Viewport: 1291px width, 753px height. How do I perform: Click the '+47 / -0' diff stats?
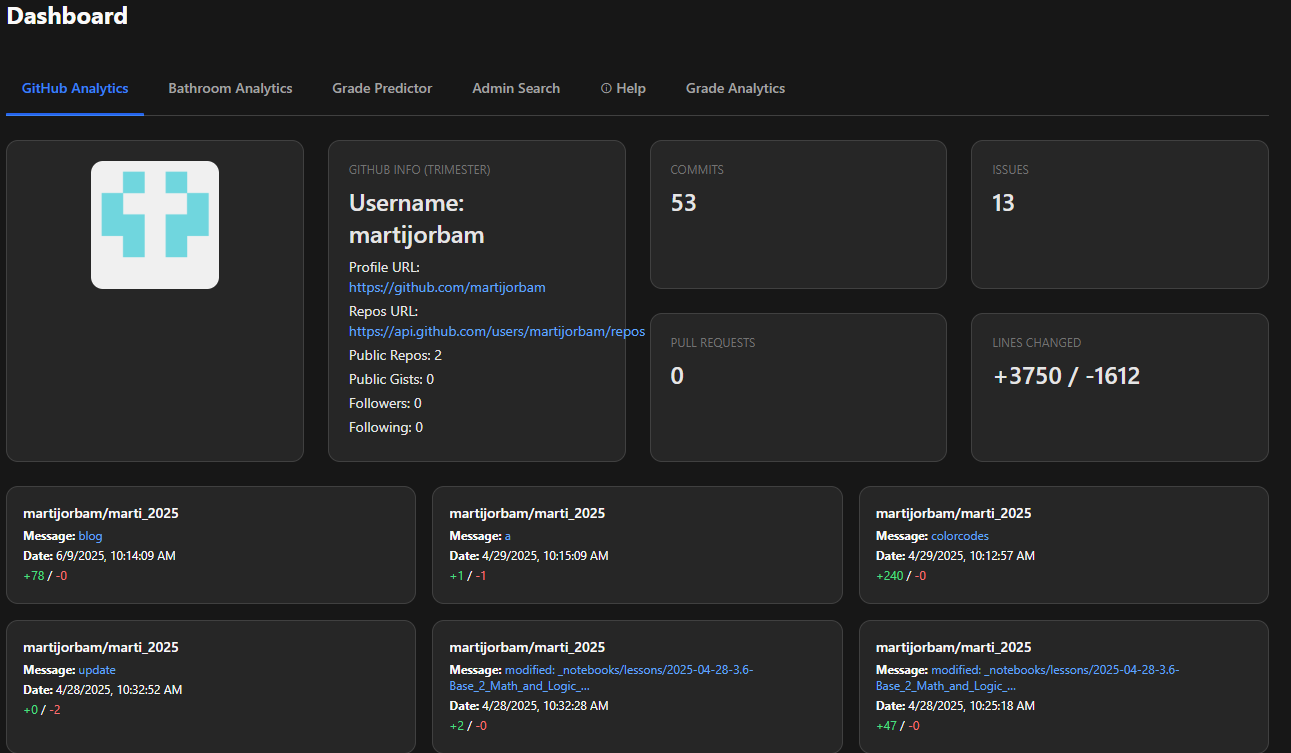pyautogui.click(x=898, y=726)
